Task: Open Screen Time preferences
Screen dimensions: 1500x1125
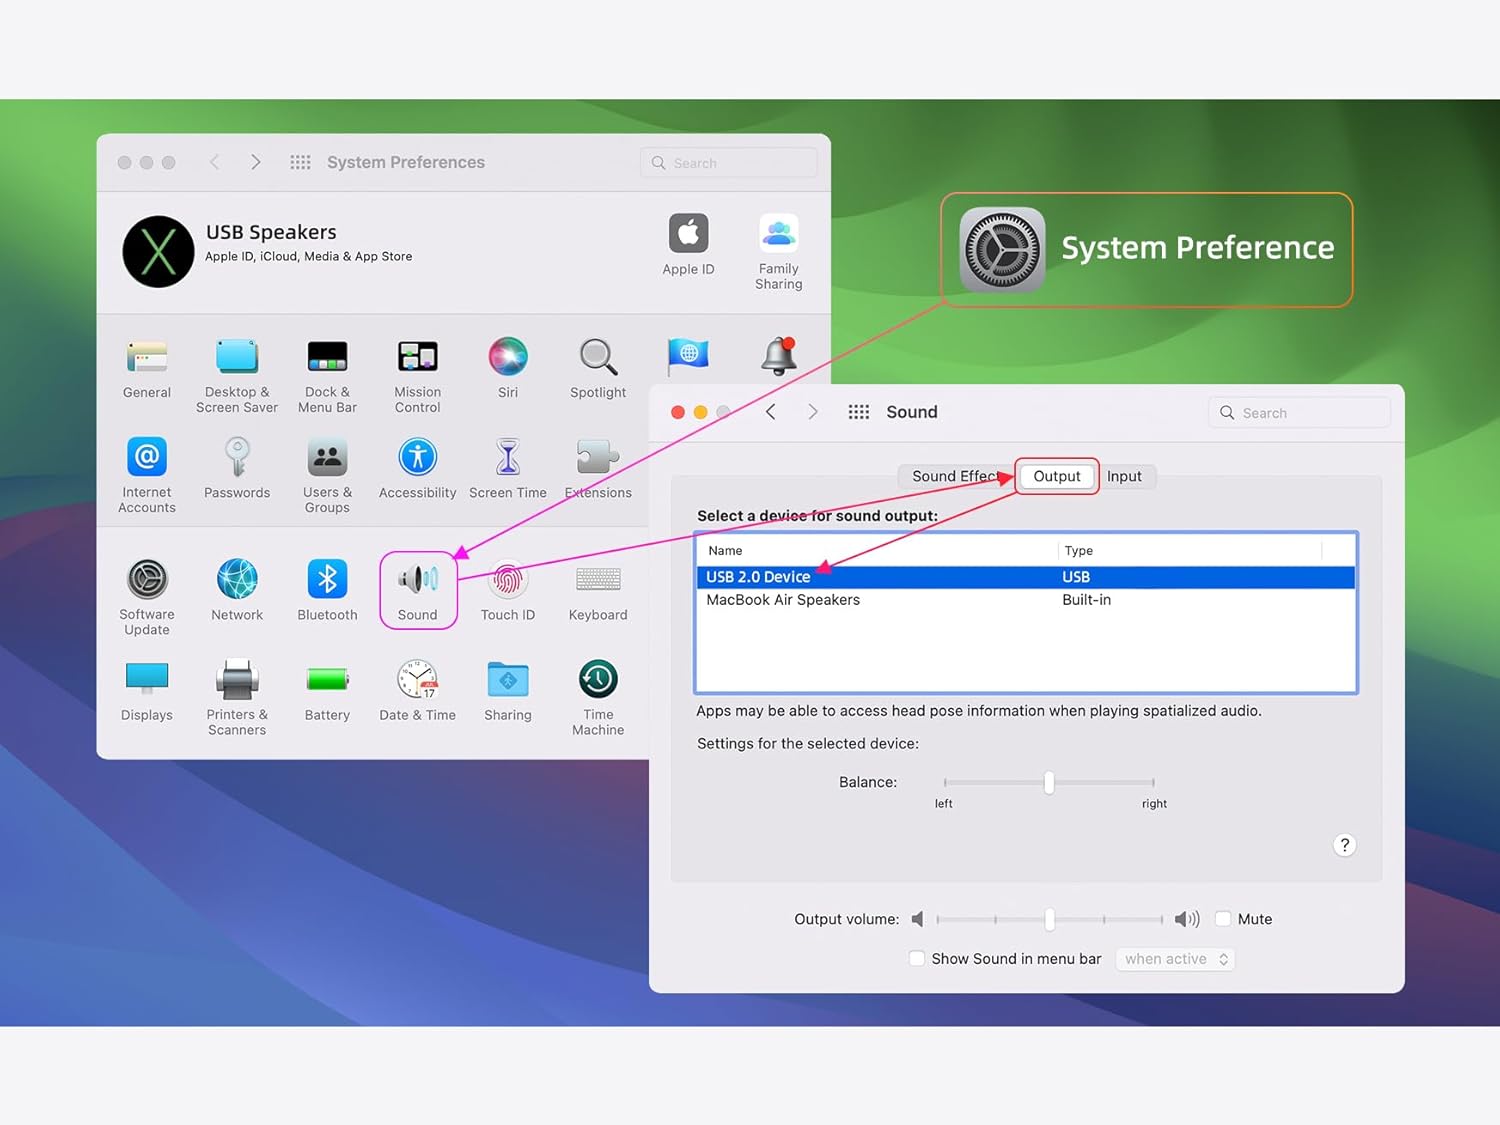Action: click(508, 468)
